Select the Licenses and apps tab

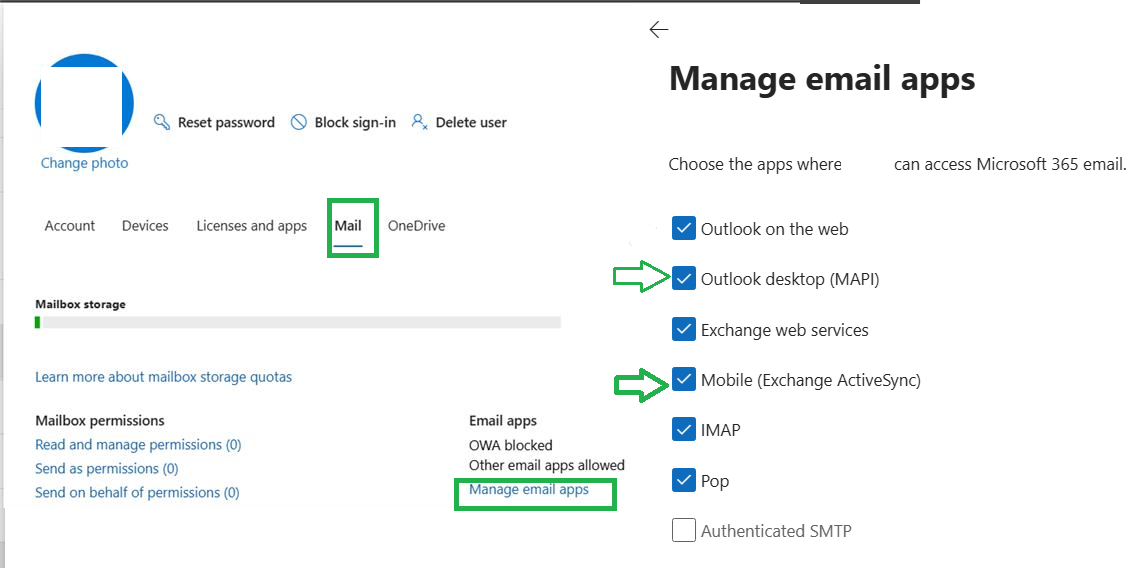coord(251,226)
